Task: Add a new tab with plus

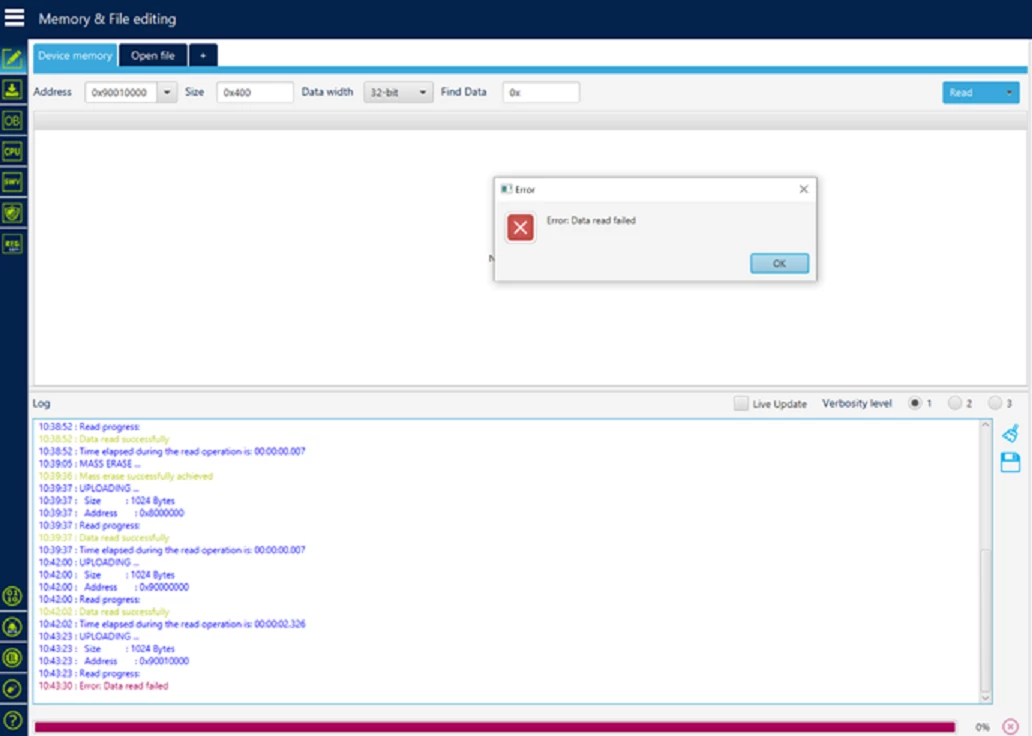Action: pyautogui.click(x=203, y=56)
